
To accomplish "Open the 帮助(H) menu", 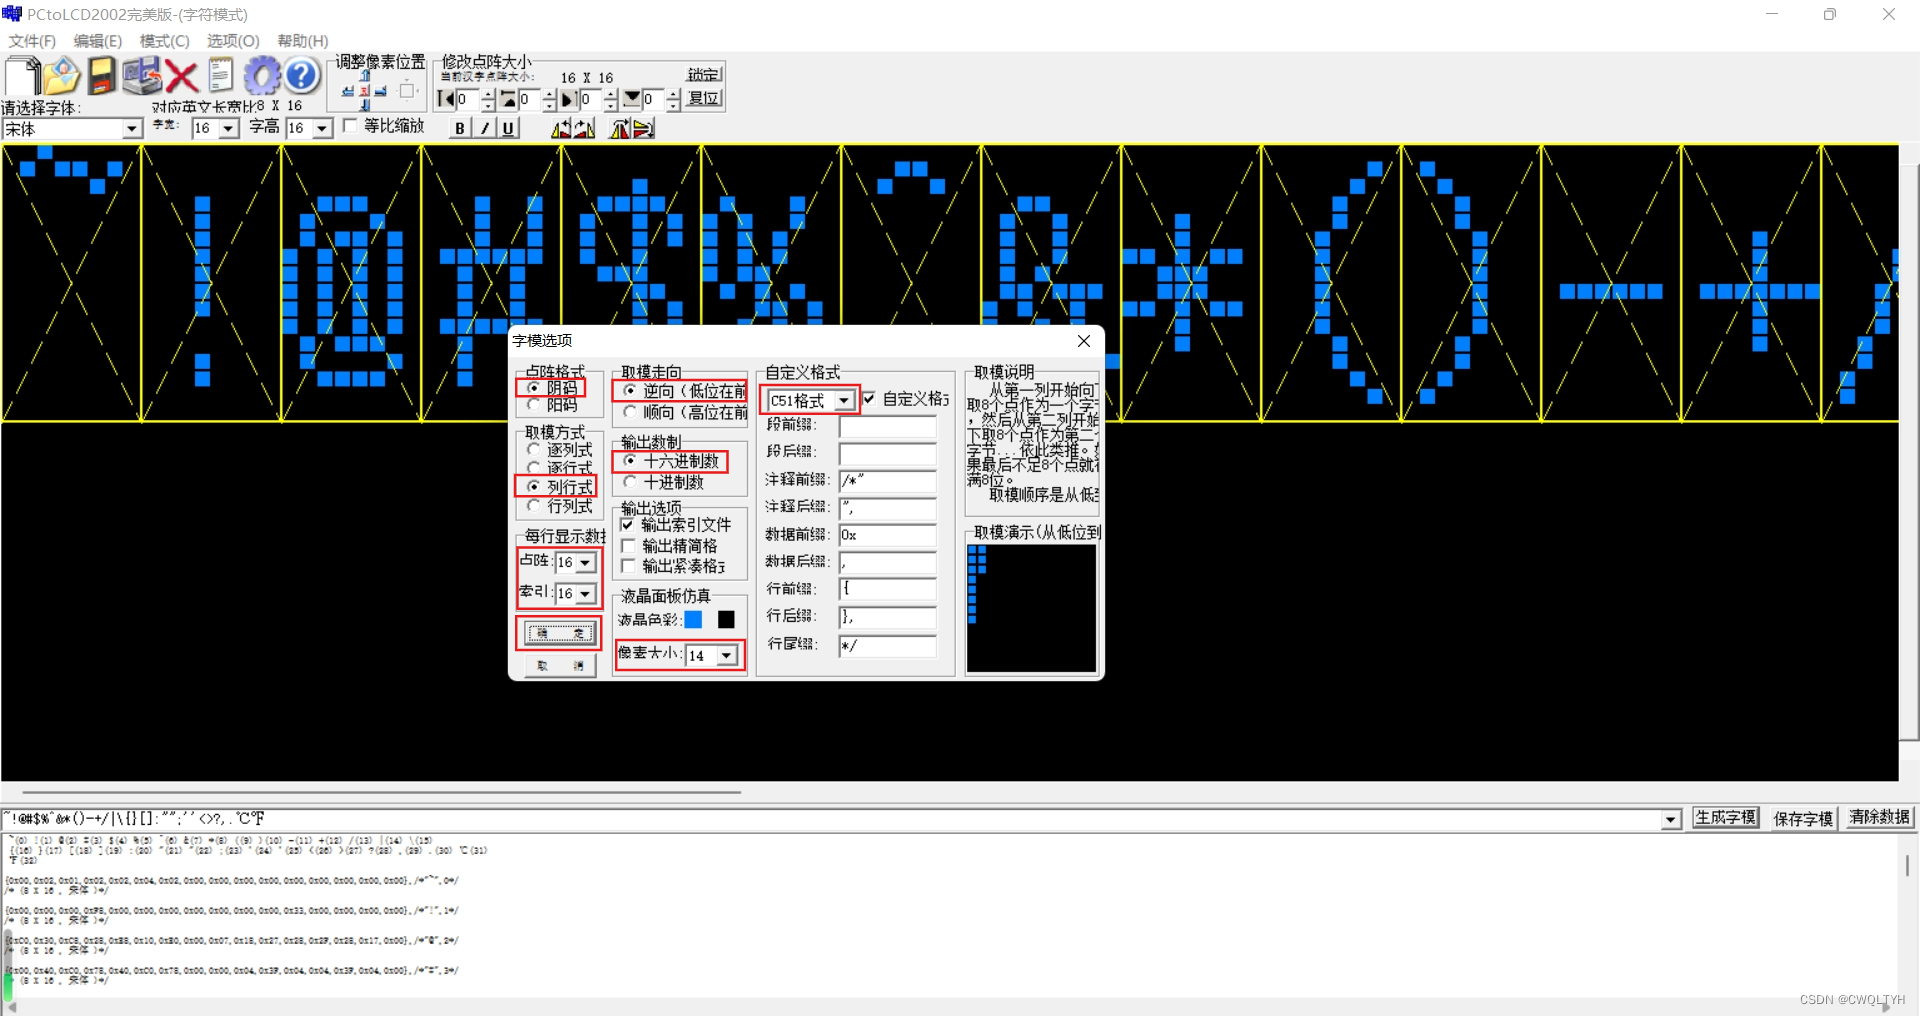I will pyautogui.click(x=303, y=41).
